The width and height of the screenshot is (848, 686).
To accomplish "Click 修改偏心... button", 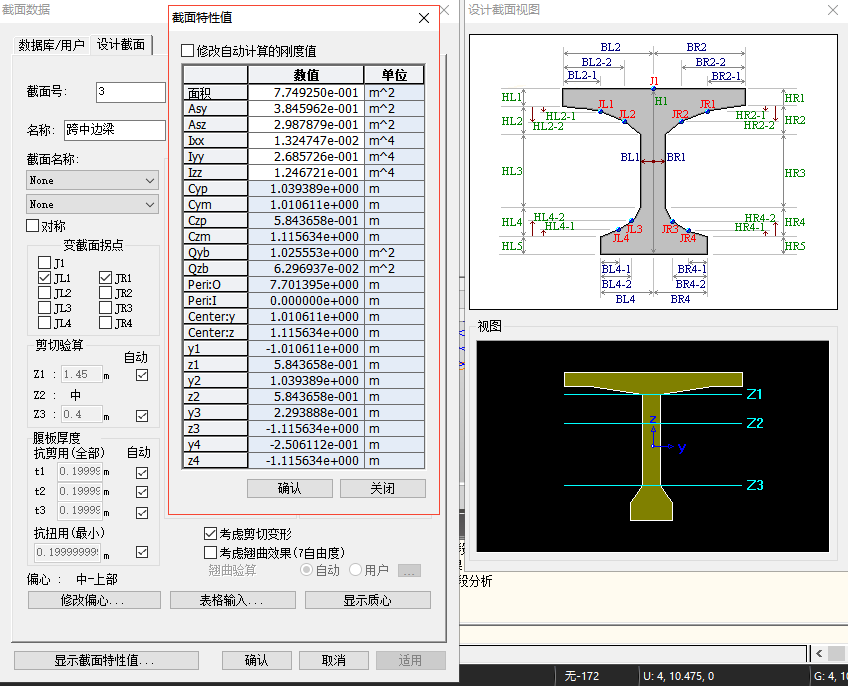I will coord(94,600).
